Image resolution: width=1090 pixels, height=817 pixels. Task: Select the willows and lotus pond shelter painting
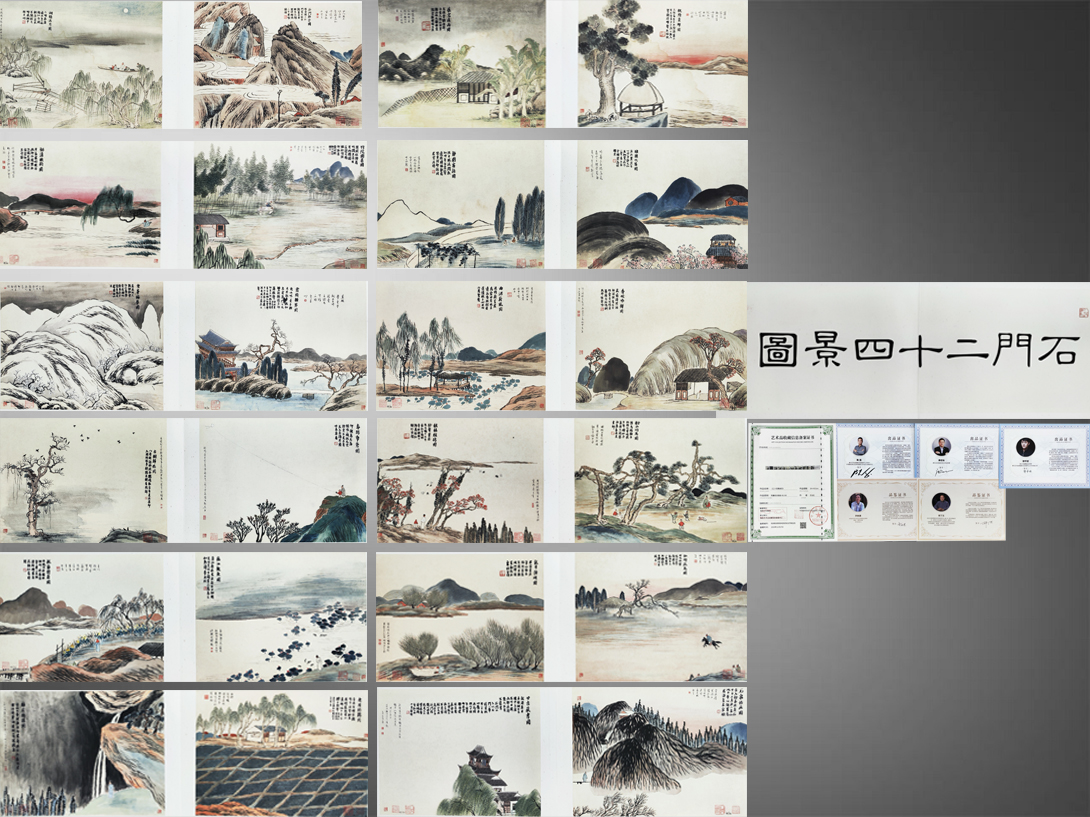tap(461, 346)
